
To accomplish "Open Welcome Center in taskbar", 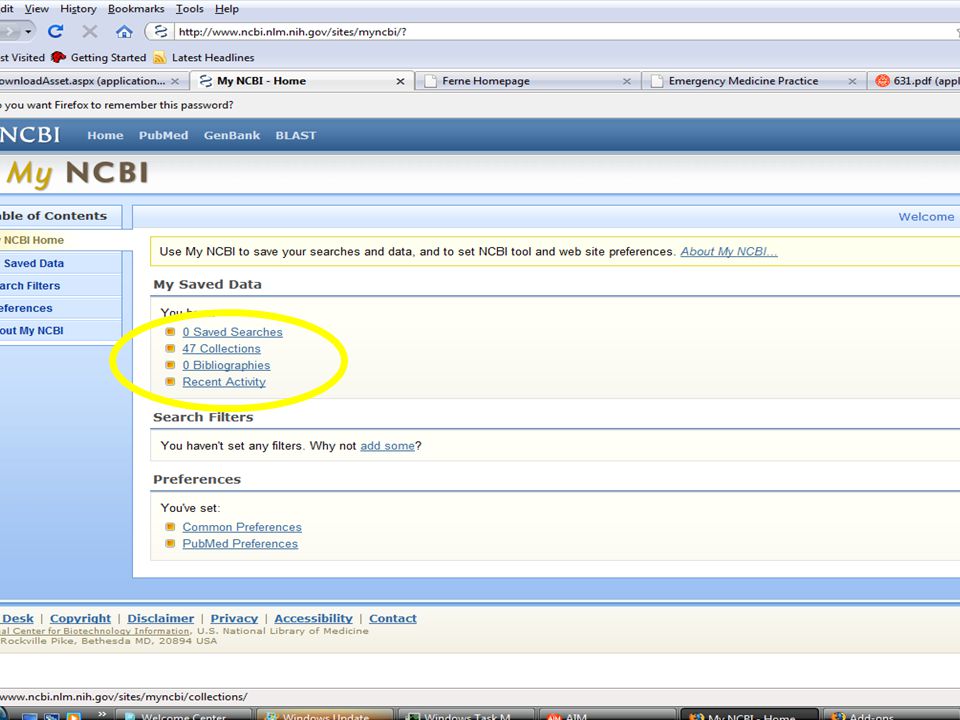I will (x=184, y=715).
